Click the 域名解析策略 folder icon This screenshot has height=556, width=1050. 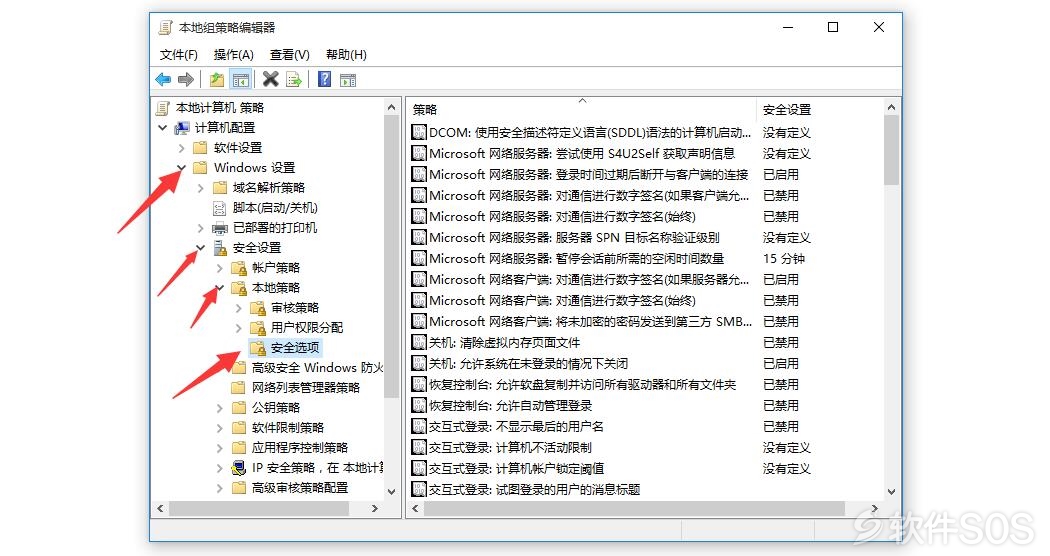tap(220, 188)
